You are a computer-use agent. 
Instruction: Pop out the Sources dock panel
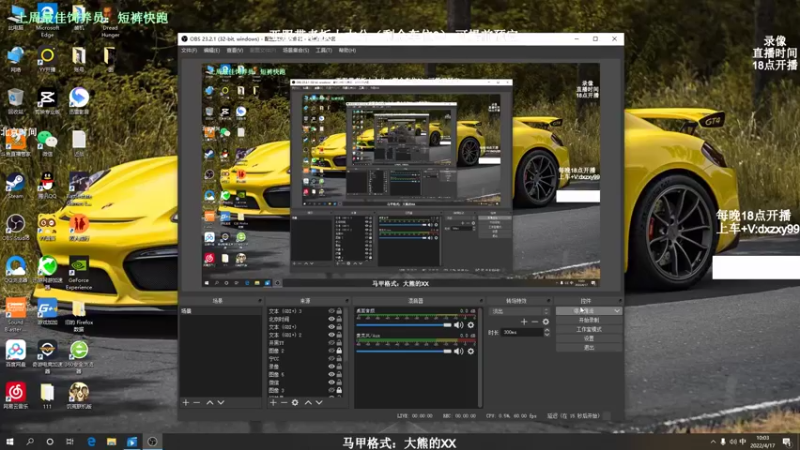coord(346,301)
